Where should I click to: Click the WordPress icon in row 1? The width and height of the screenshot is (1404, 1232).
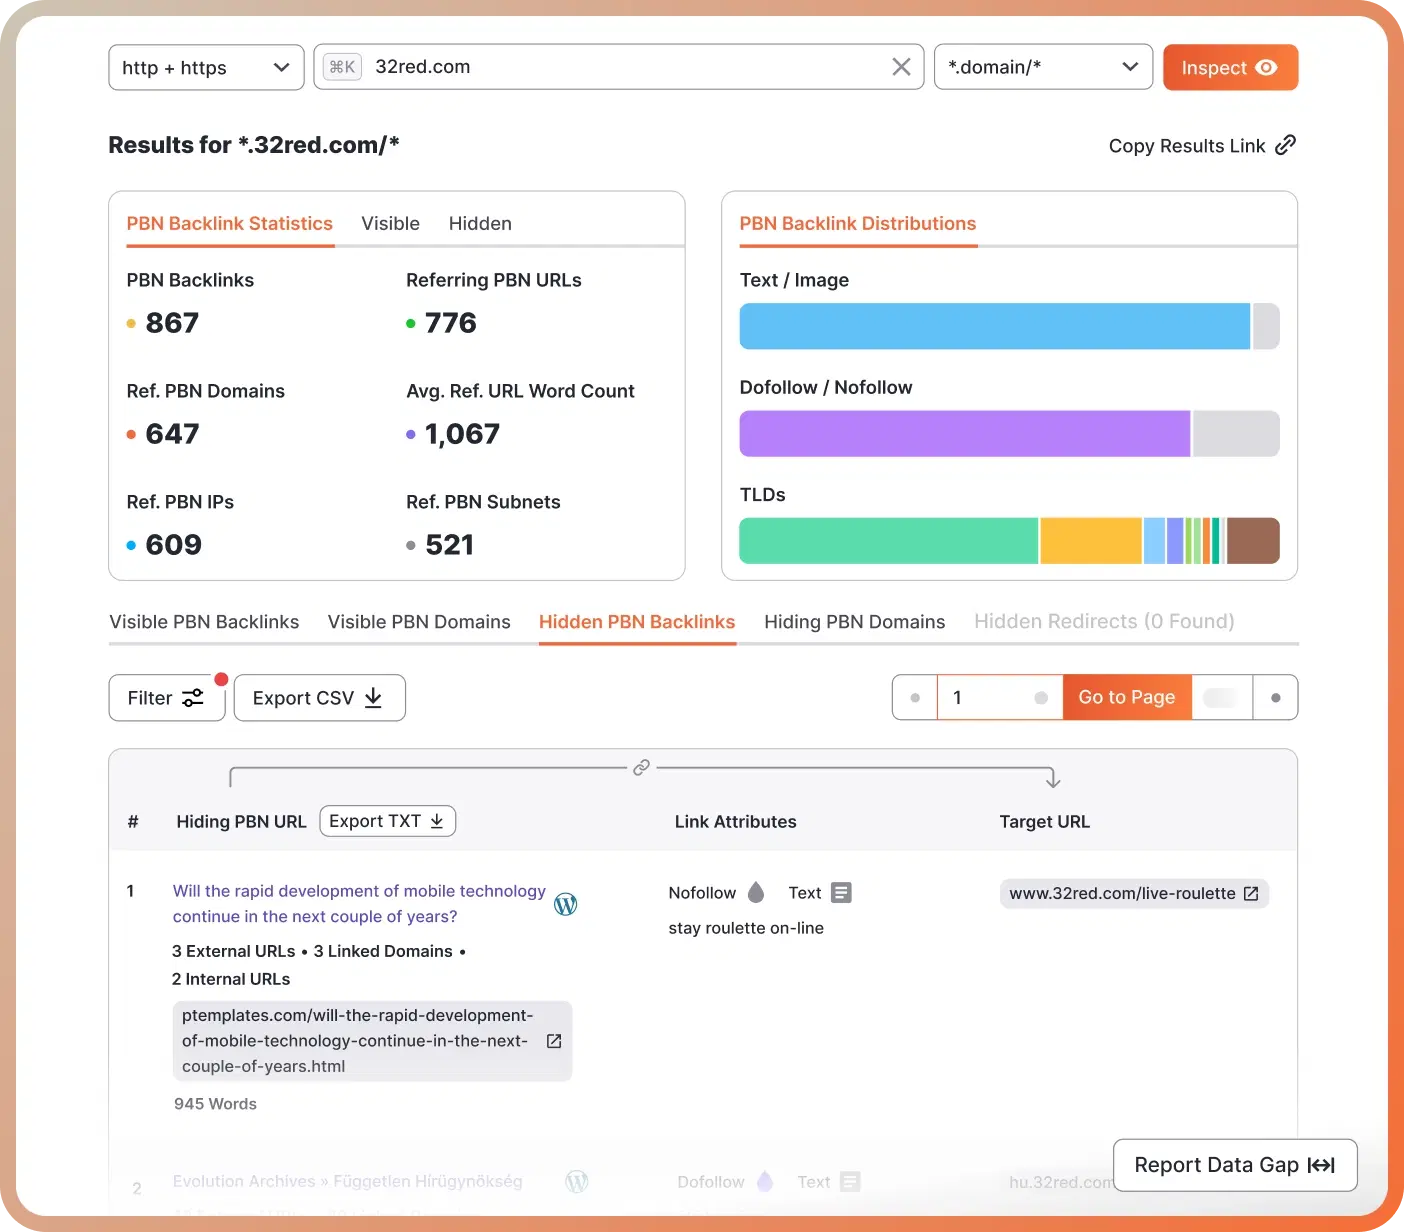565,904
